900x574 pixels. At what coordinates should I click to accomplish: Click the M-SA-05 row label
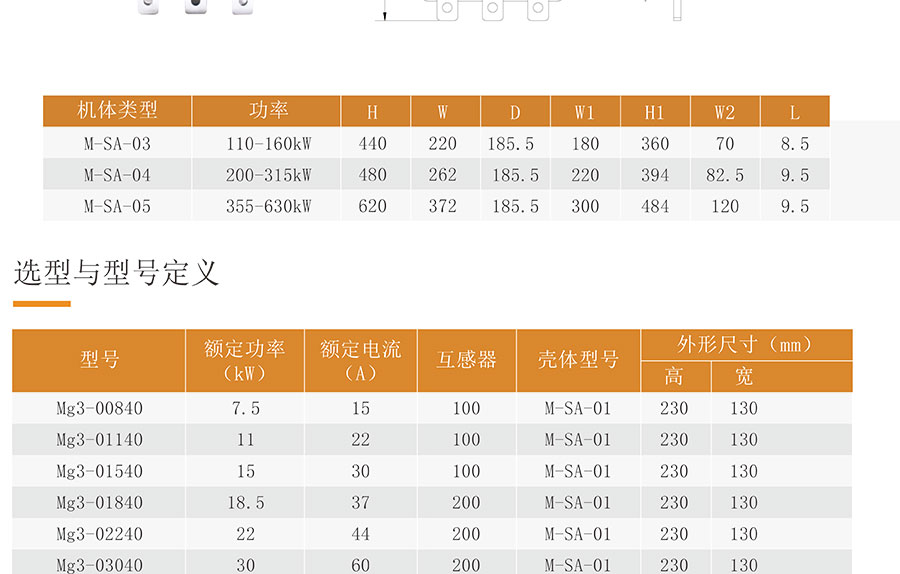coord(117,206)
